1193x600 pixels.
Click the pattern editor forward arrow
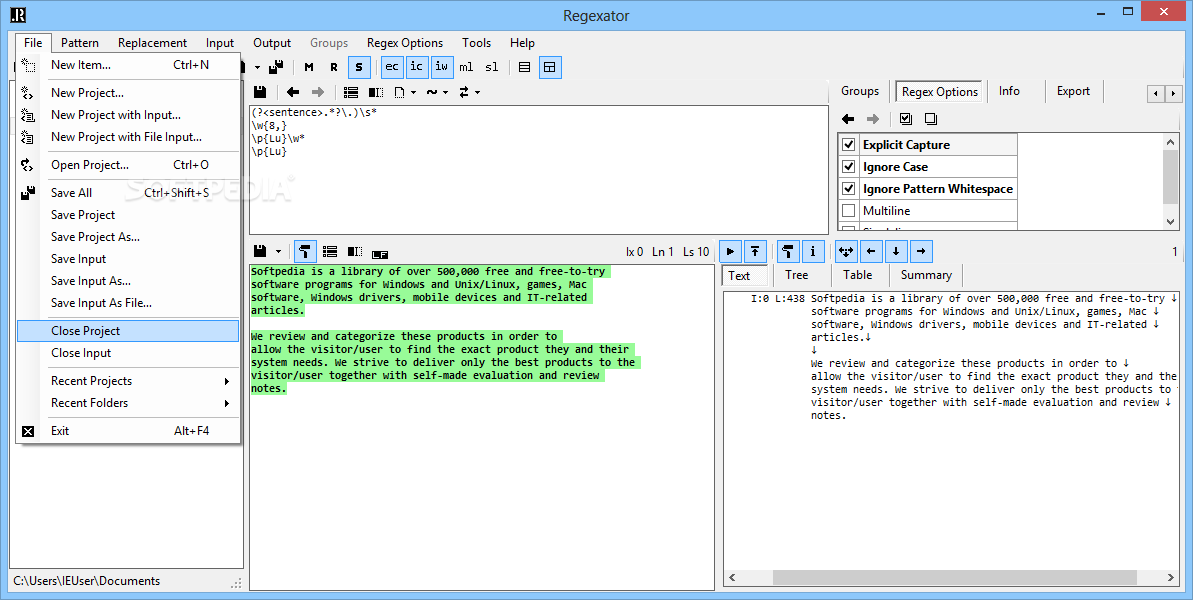click(x=318, y=92)
